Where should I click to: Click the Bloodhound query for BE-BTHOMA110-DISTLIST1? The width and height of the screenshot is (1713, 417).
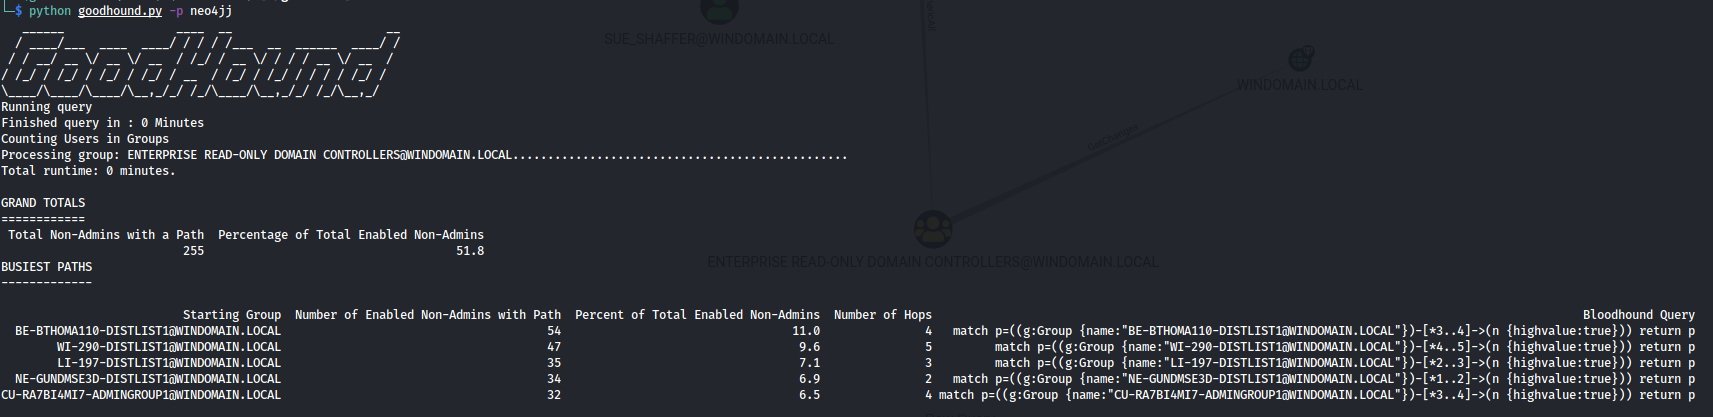[x=1324, y=331]
